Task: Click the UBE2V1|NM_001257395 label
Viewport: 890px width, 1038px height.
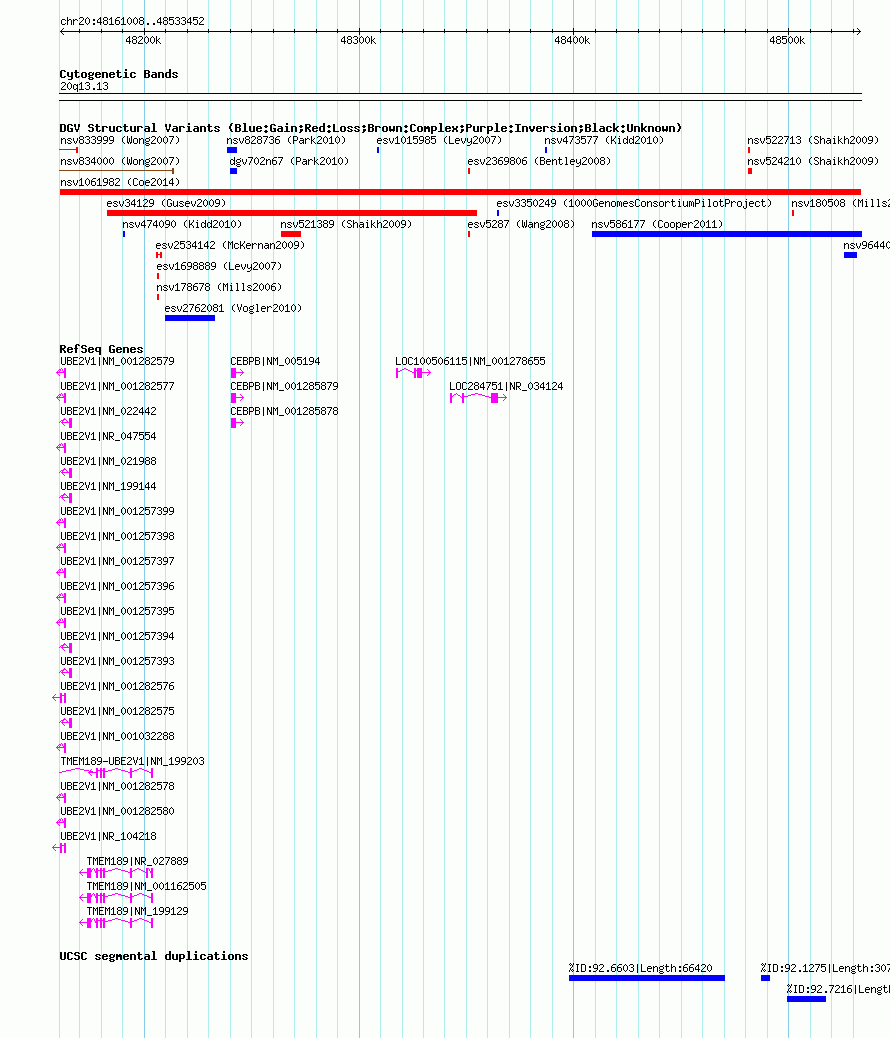Action: (x=117, y=612)
